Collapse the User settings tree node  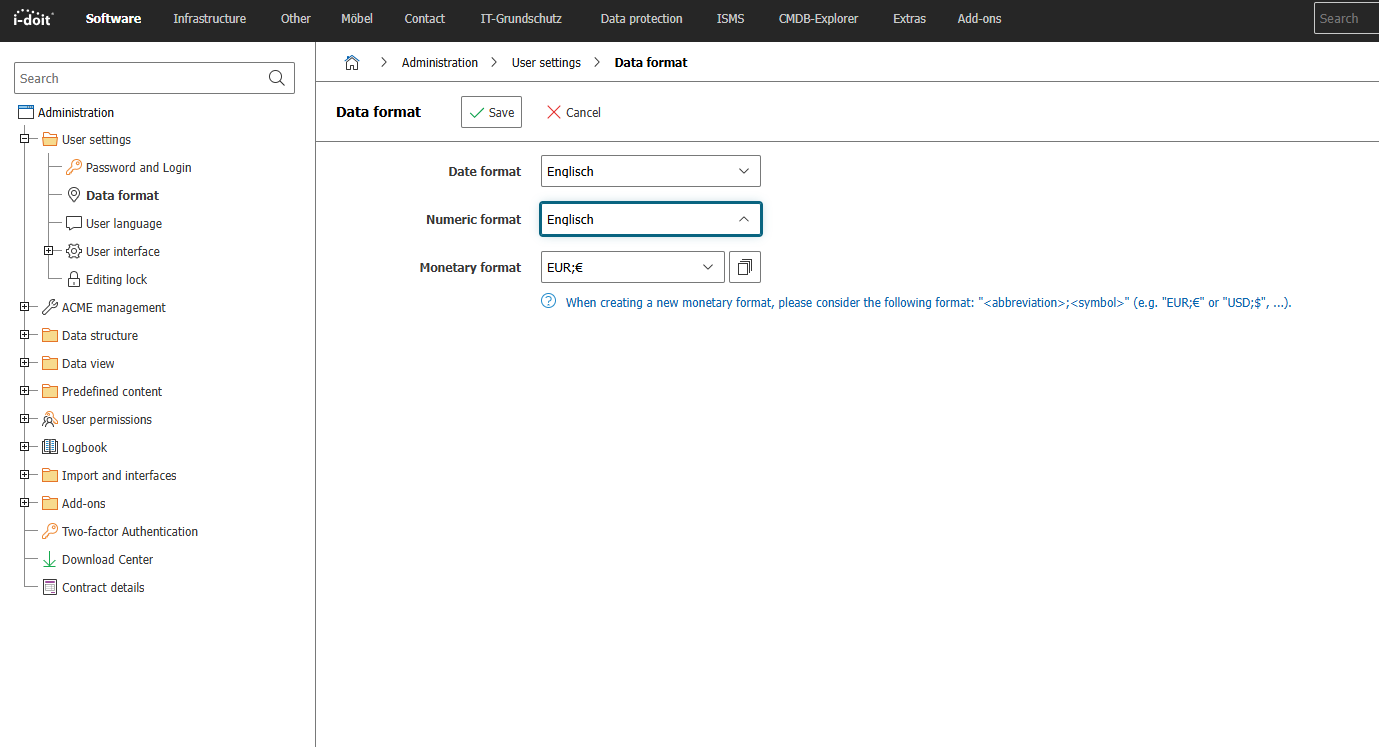pyautogui.click(x=24, y=139)
